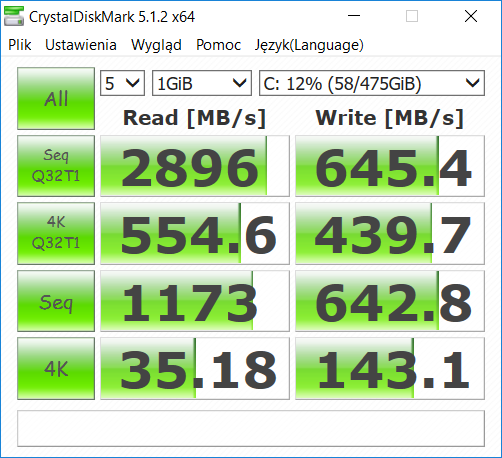
Task: Run all benchmarks with the All button
Action: (56, 98)
